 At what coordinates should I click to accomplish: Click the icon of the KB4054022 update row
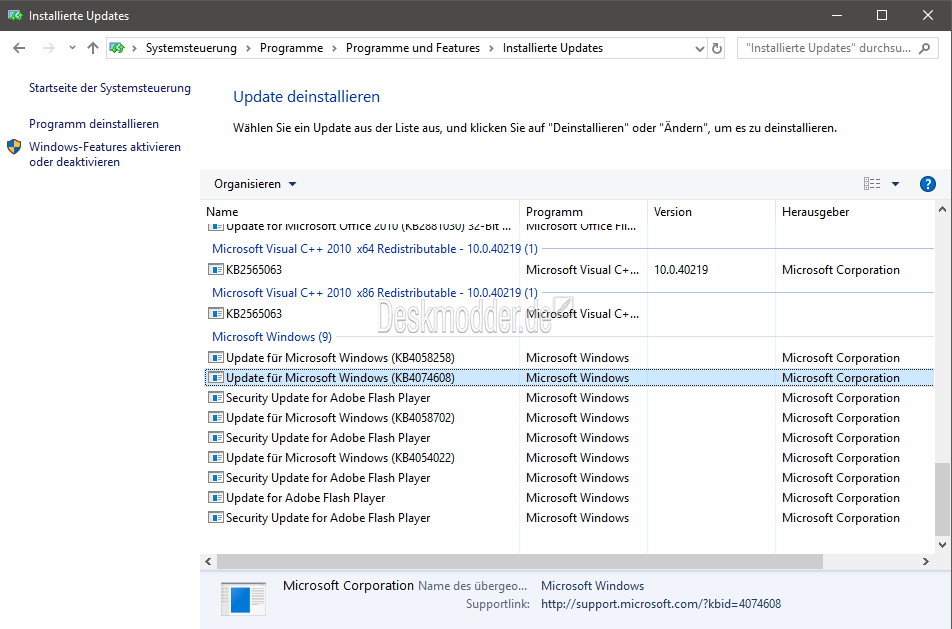click(216, 458)
